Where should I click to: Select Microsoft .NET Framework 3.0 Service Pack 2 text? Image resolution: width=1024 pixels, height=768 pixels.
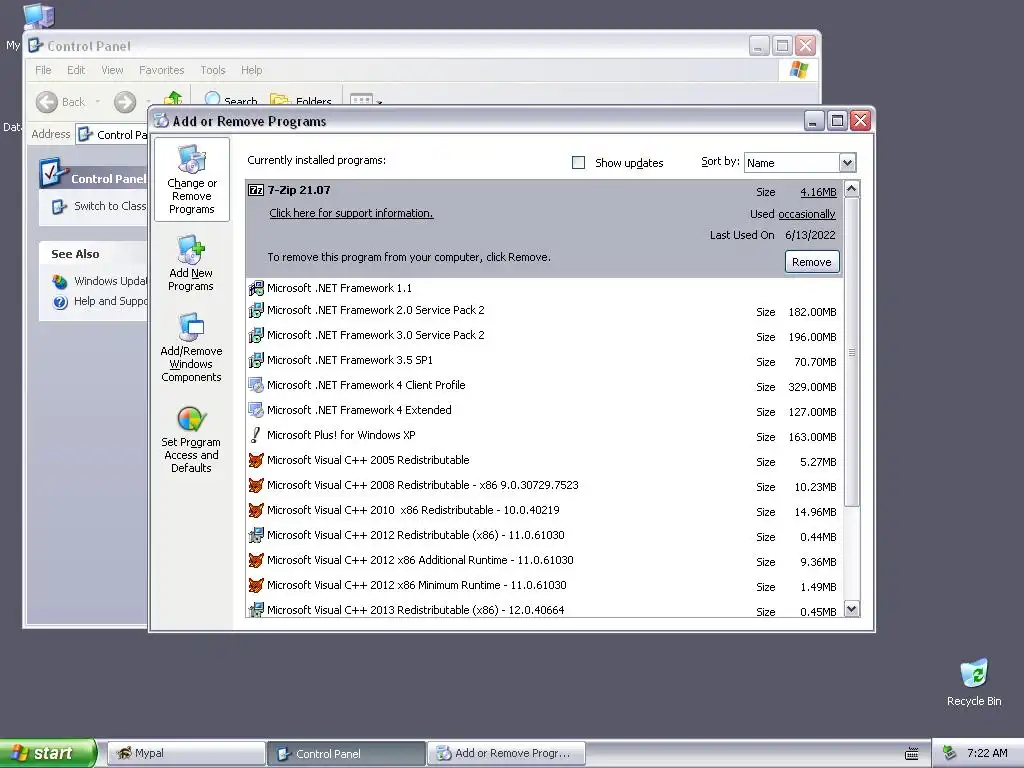(376, 335)
